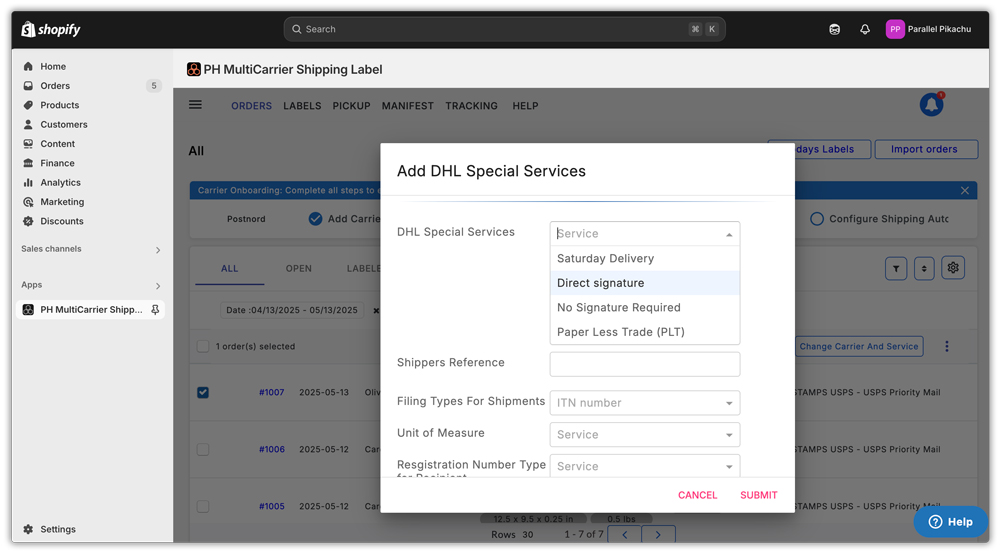The image size is (1000, 554).
Task: Click the Shippers Reference input field
Action: pyautogui.click(x=645, y=364)
